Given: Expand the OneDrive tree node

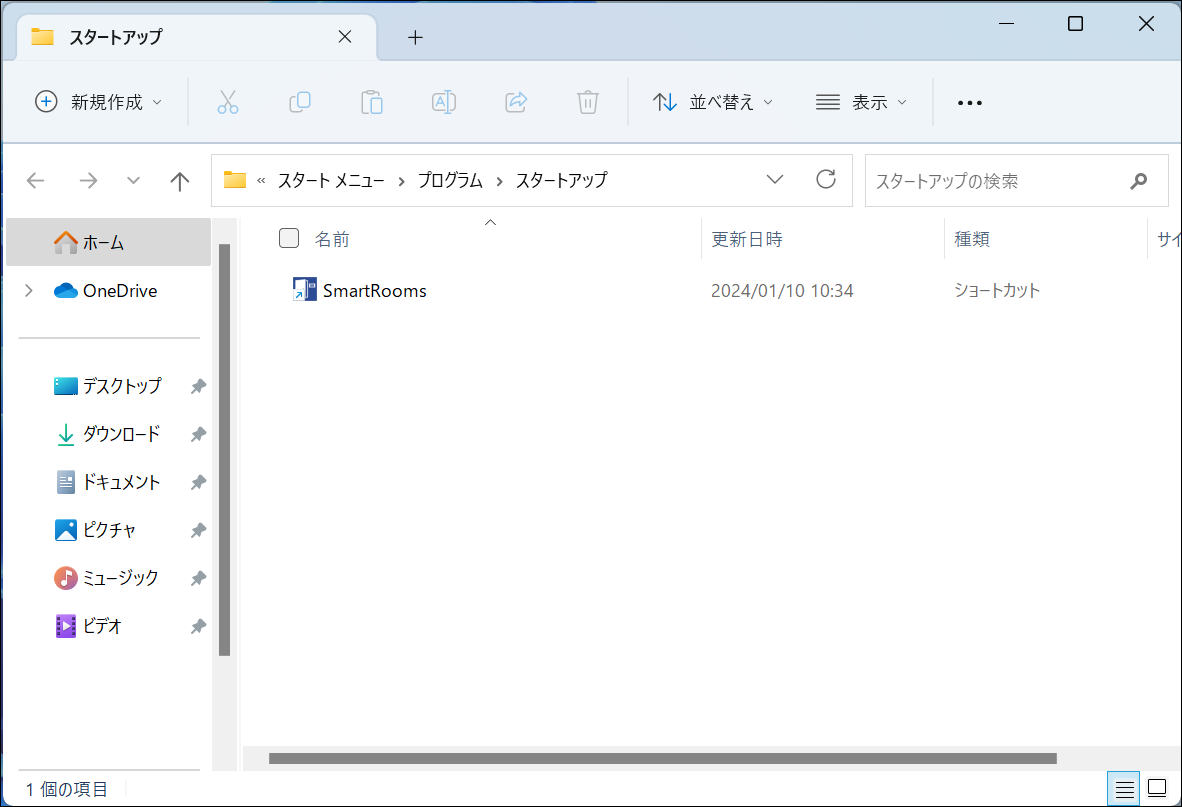Looking at the screenshot, I should [x=29, y=291].
